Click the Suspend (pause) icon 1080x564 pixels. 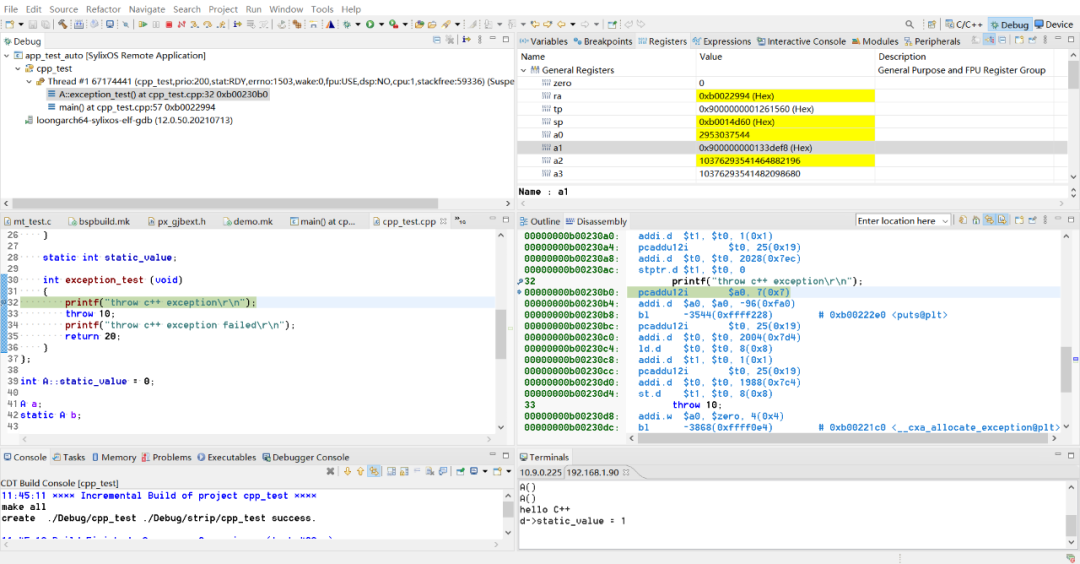[x=156, y=24]
